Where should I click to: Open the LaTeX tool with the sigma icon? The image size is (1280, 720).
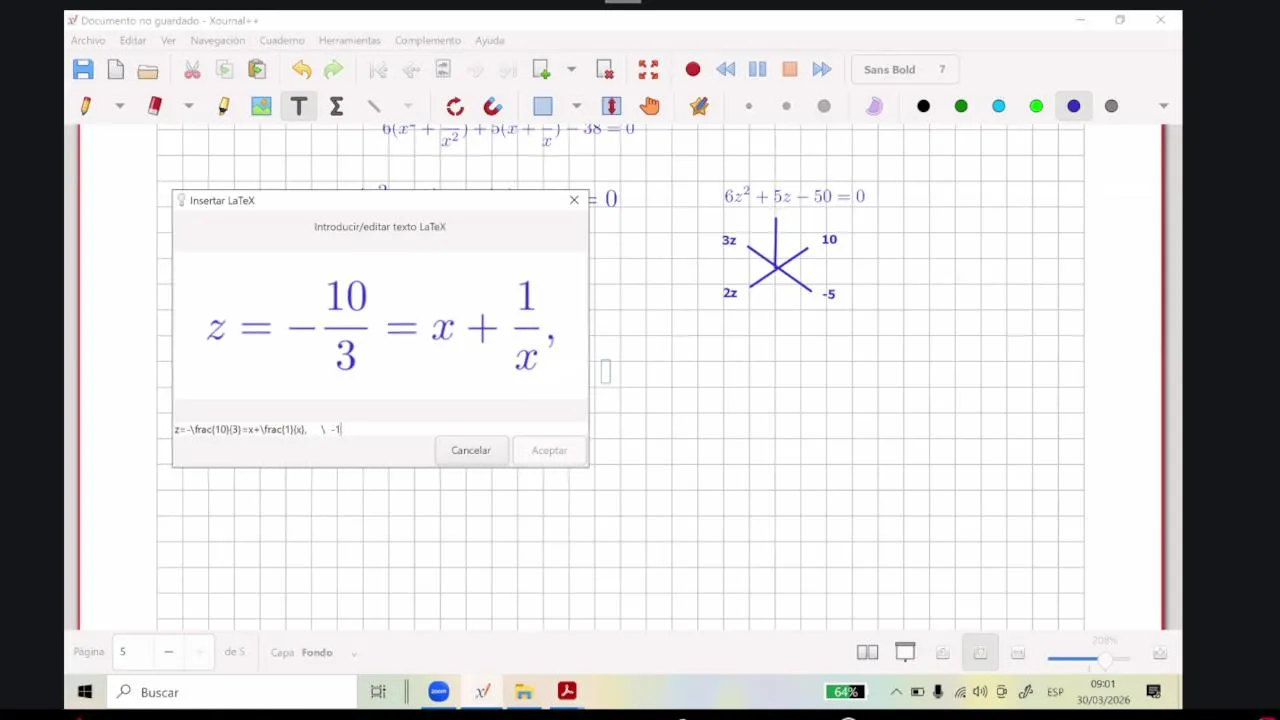pos(336,106)
